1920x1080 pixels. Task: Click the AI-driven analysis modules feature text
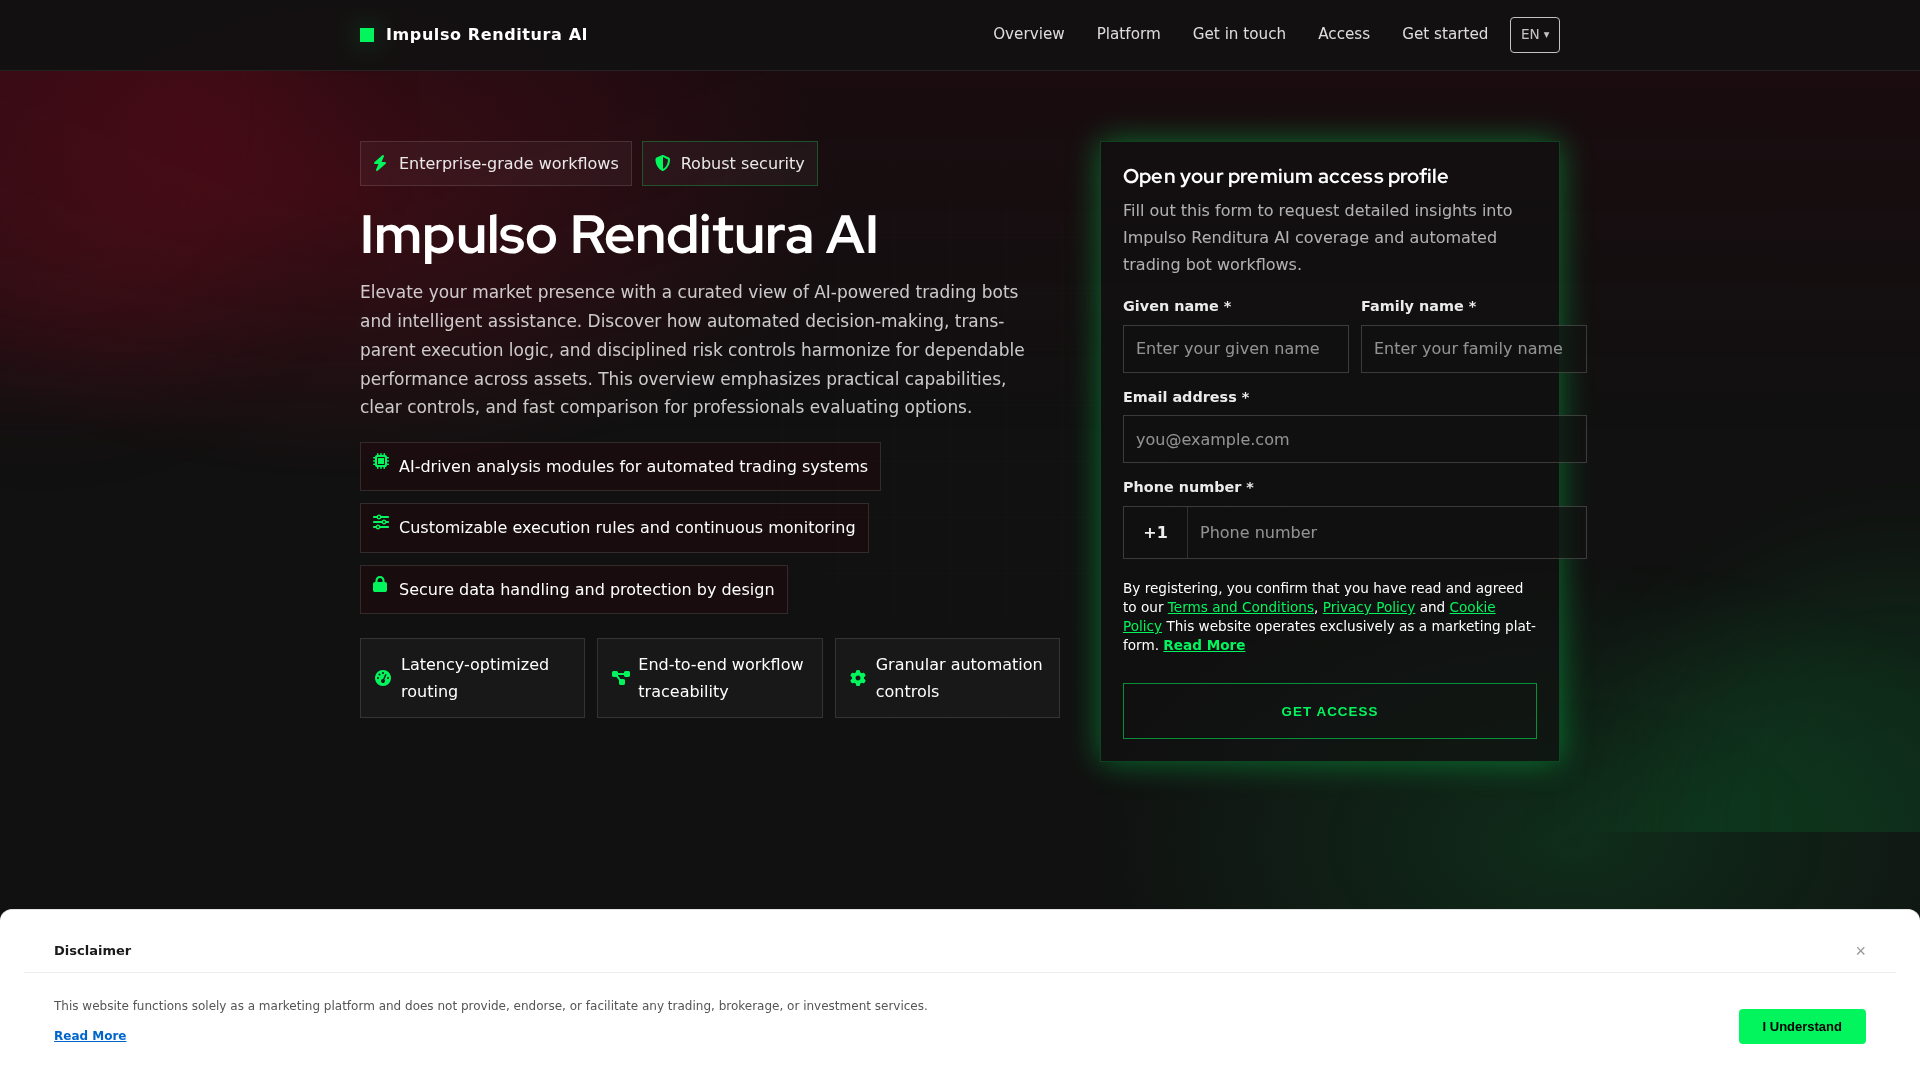(633, 467)
